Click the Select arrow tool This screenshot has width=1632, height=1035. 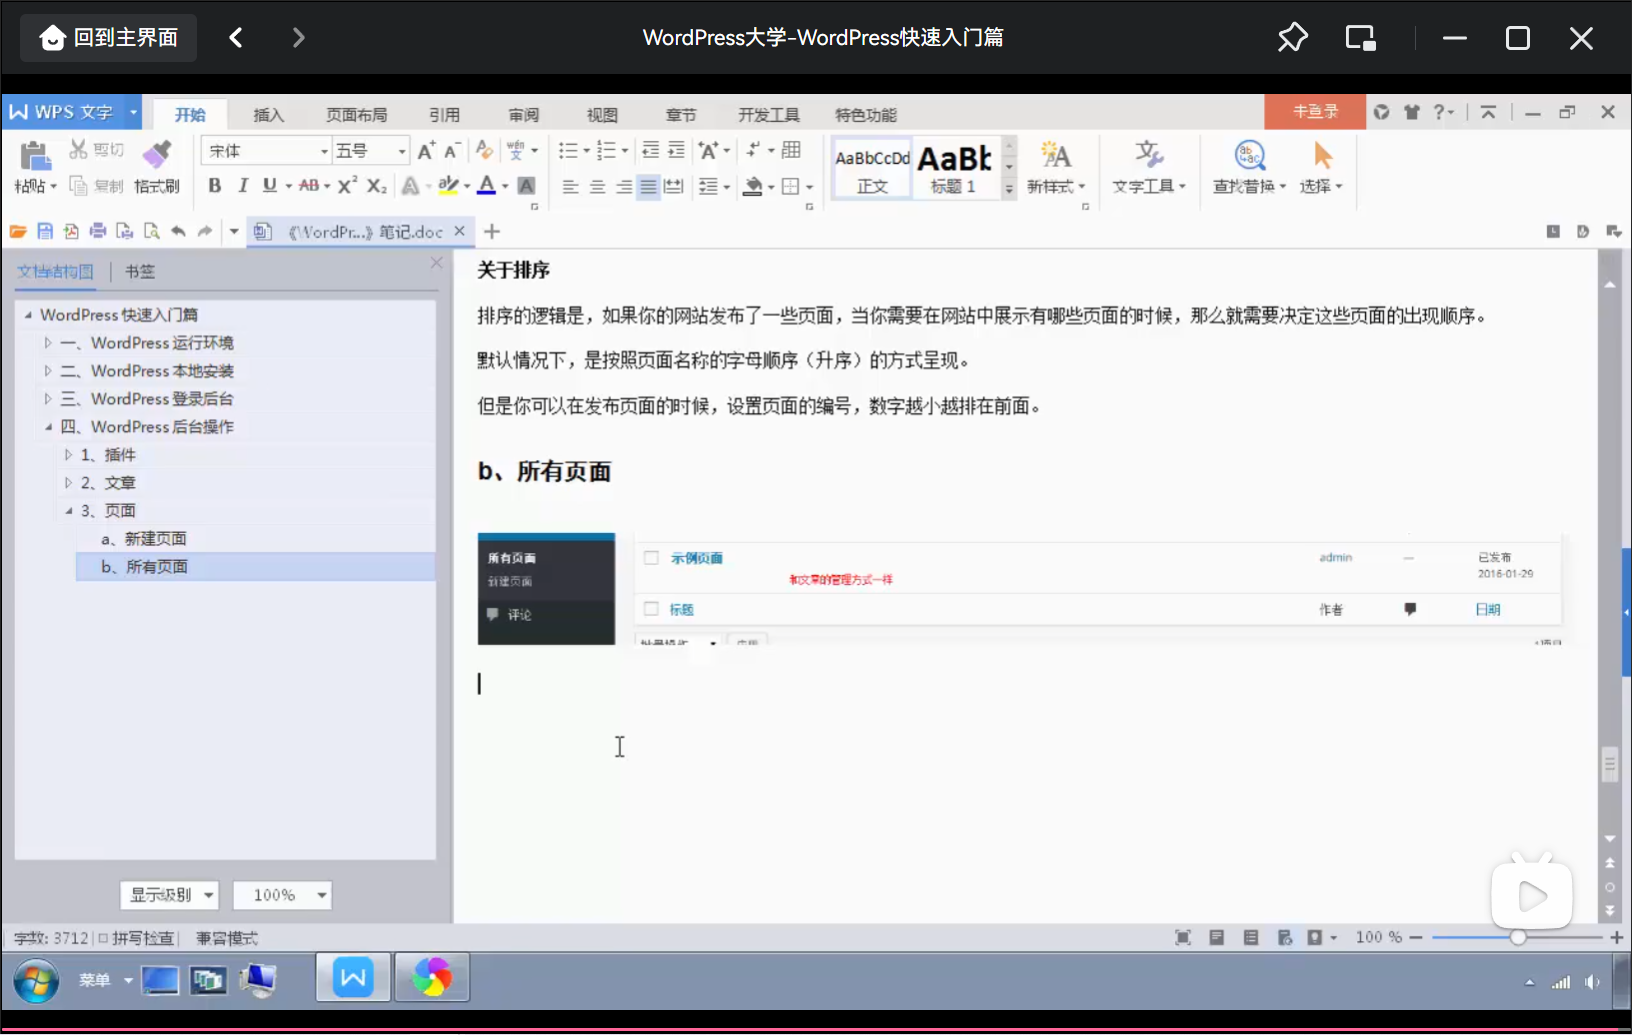(x=1322, y=155)
